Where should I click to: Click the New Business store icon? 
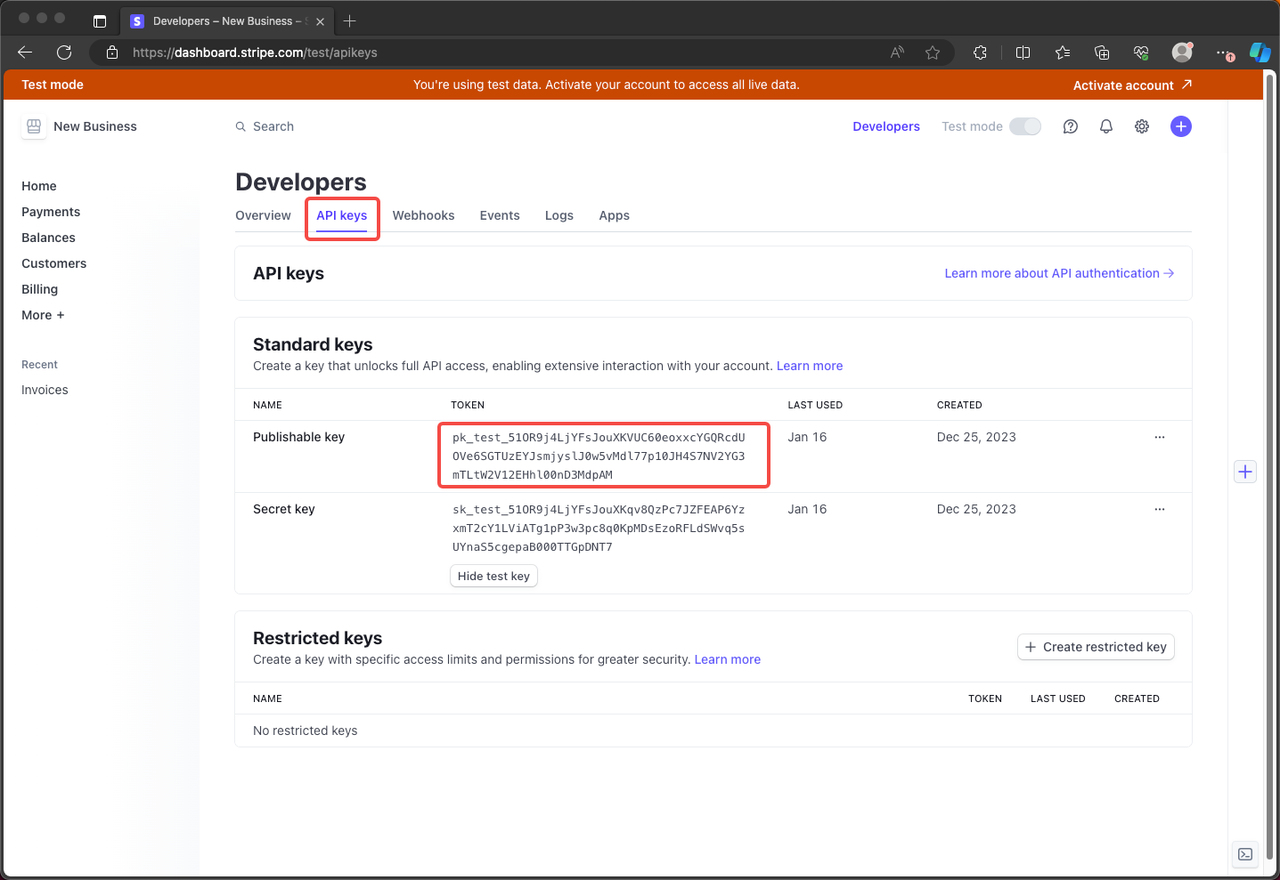click(34, 126)
